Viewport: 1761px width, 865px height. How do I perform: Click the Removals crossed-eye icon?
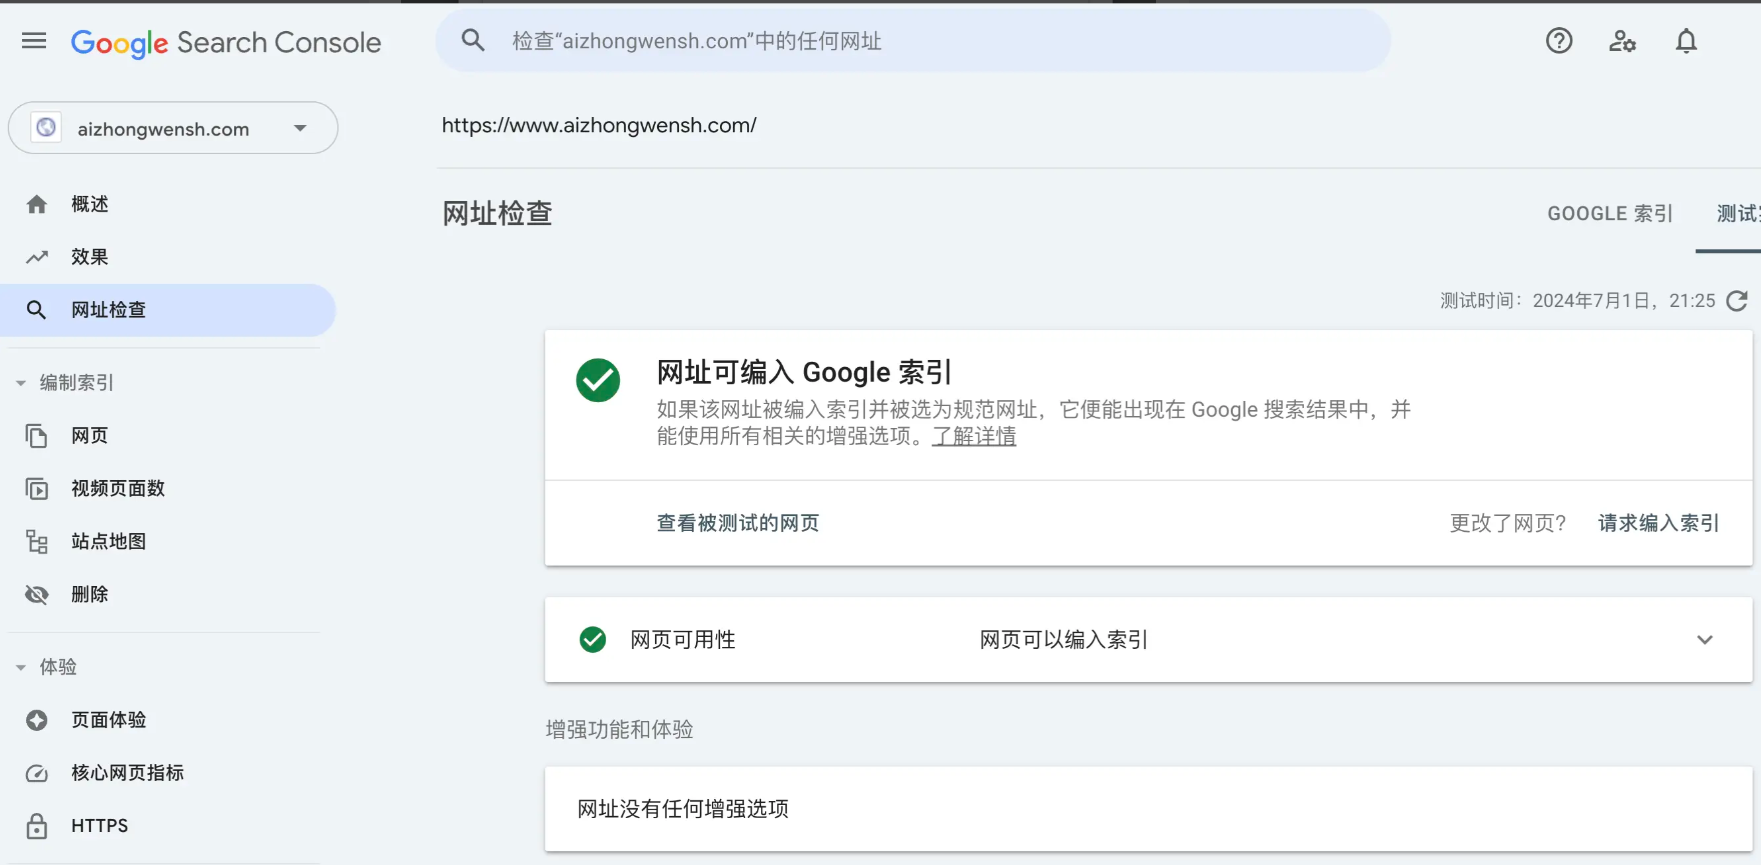coord(37,595)
